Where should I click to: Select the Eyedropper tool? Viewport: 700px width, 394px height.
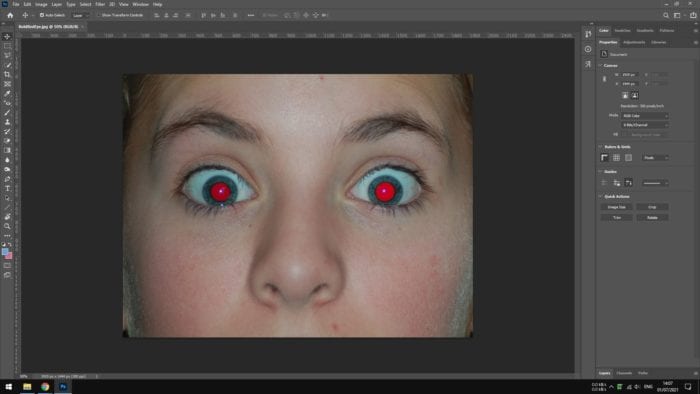coord(7,93)
